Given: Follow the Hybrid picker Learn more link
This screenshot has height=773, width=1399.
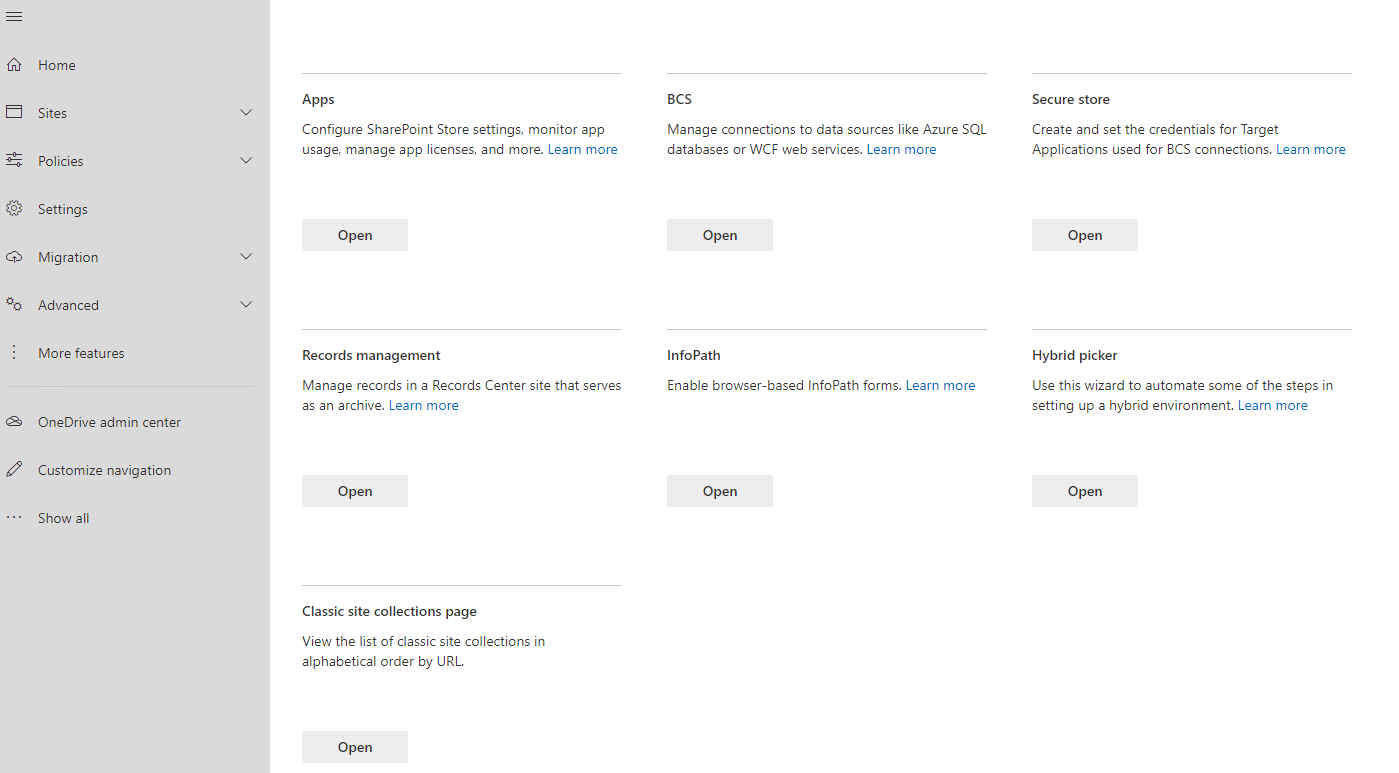Looking at the screenshot, I should 1273,405.
